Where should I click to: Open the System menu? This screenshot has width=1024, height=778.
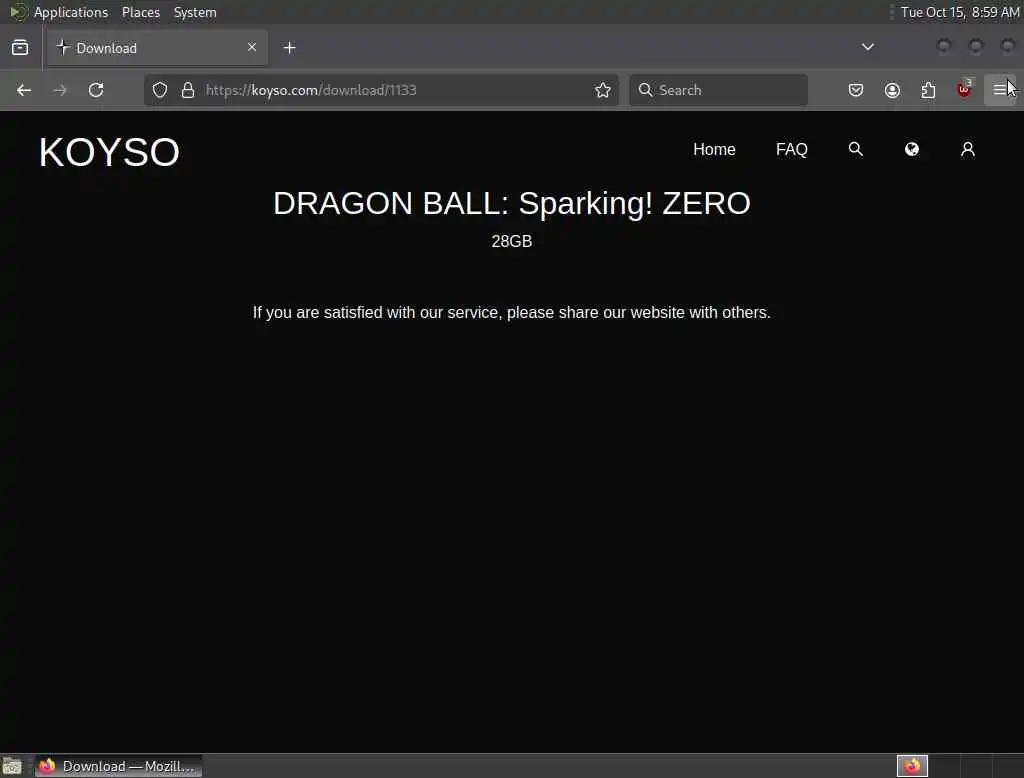(195, 12)
